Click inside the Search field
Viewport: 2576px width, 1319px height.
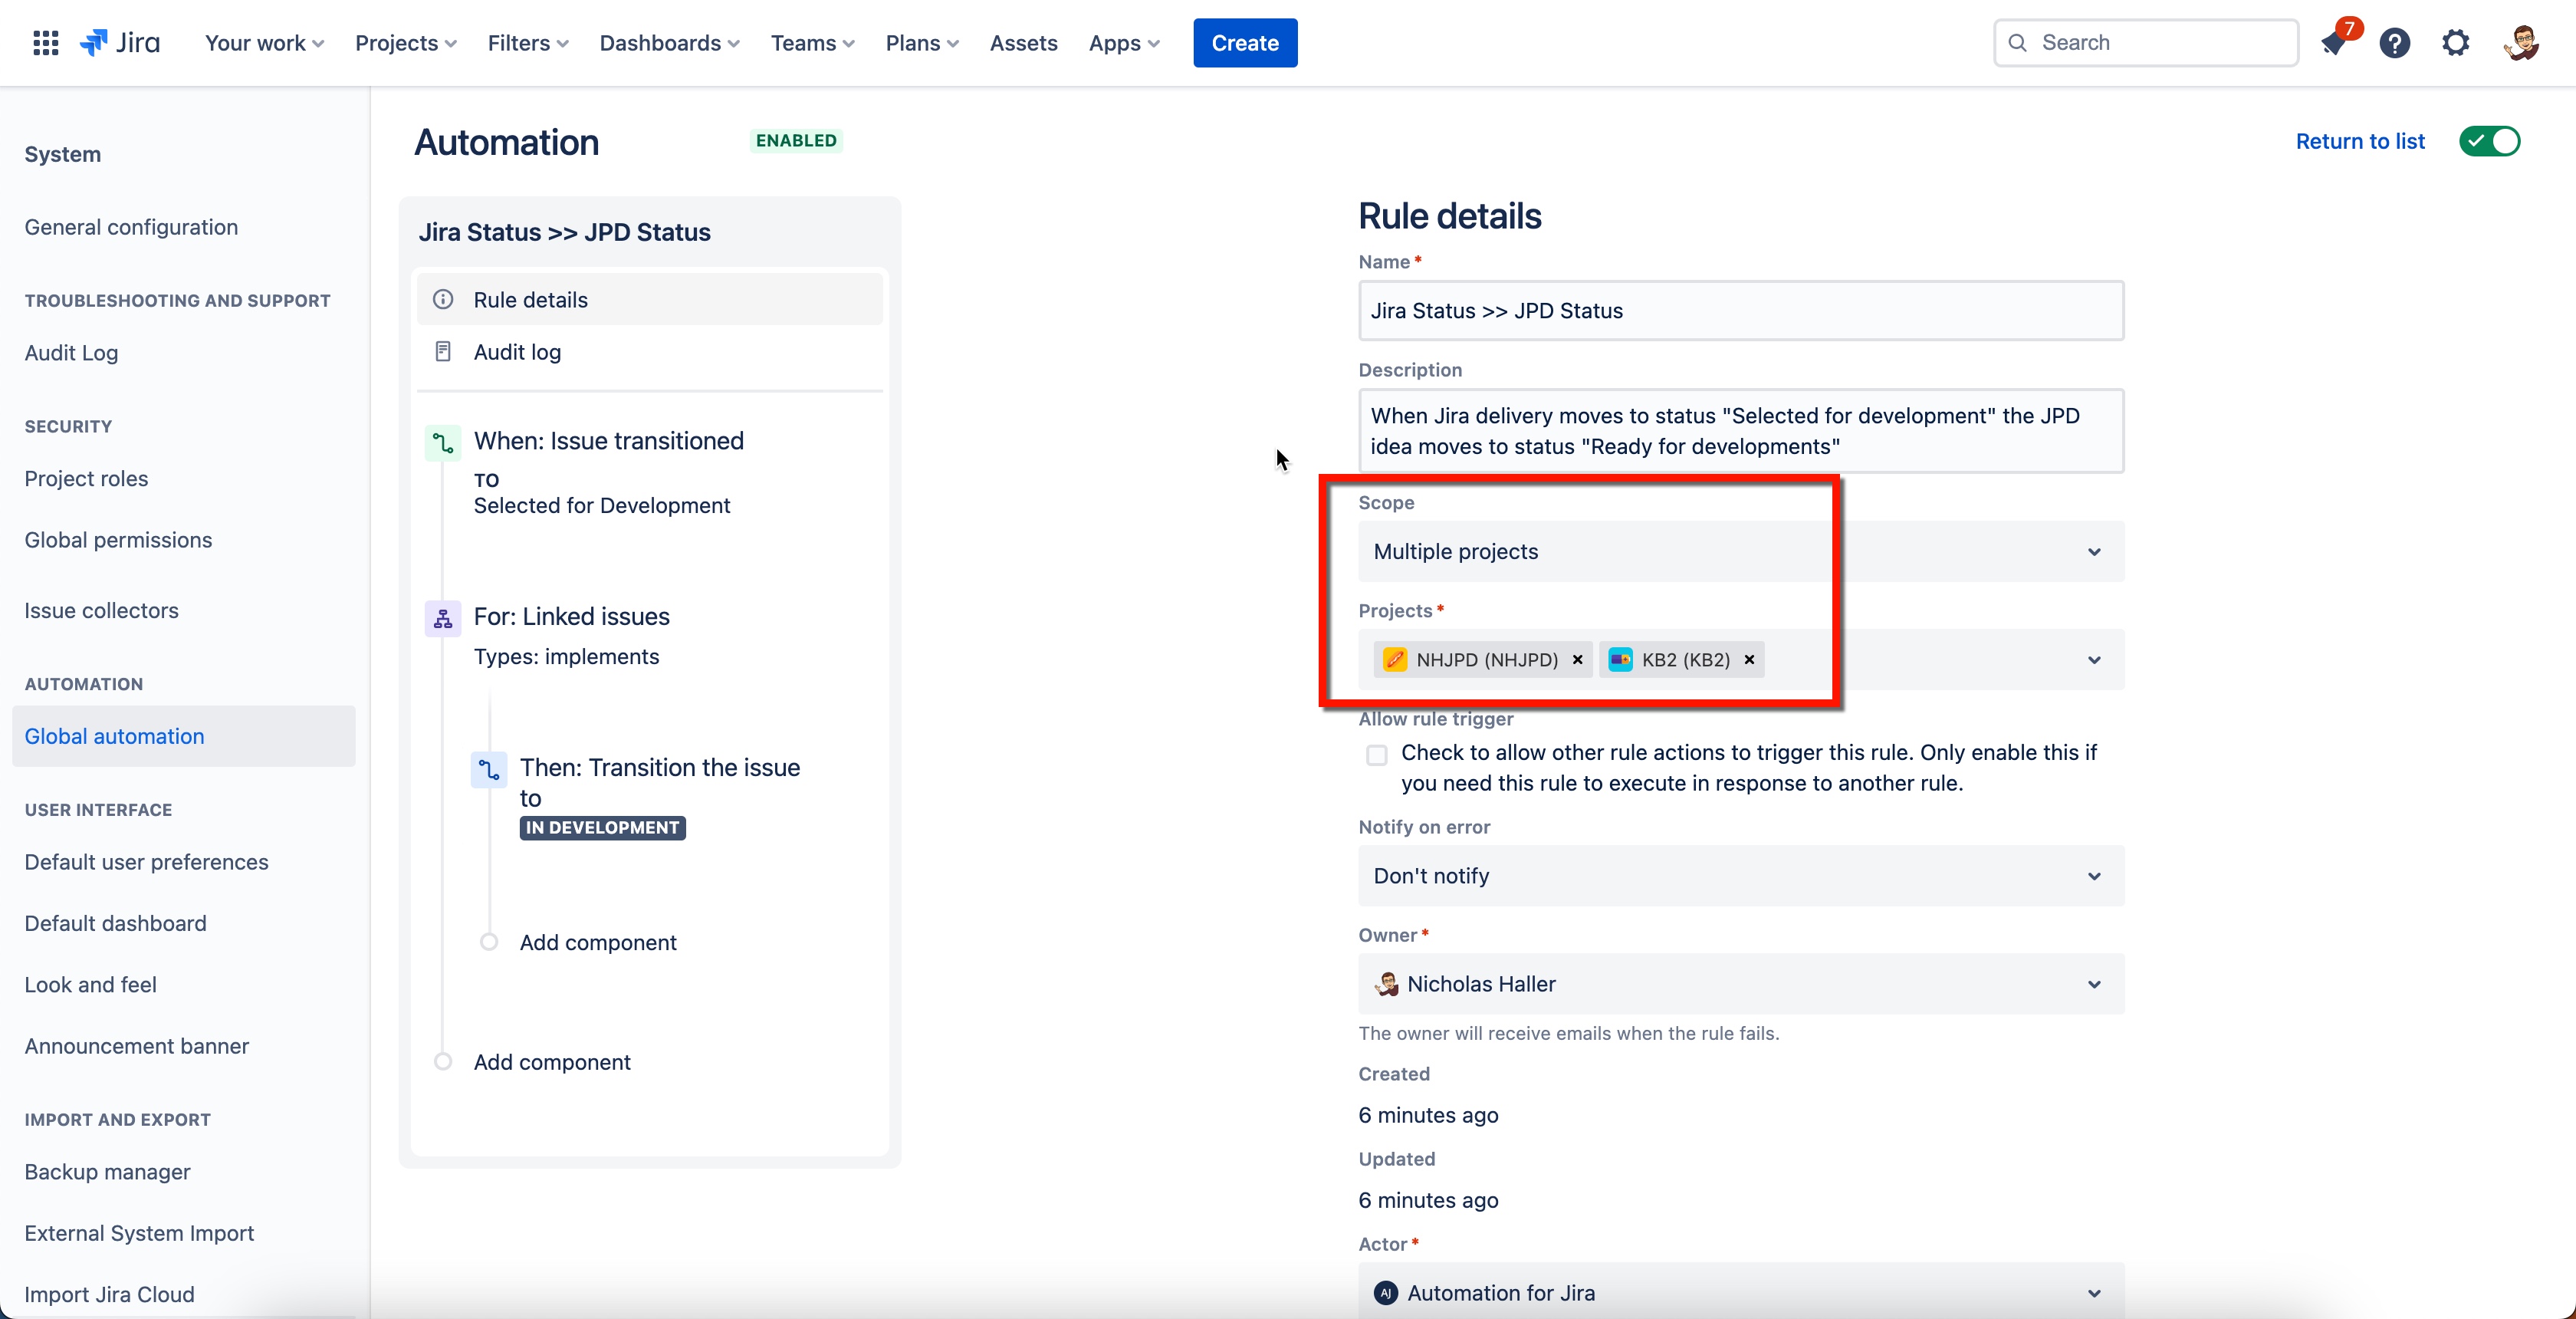click(2145, 42)
